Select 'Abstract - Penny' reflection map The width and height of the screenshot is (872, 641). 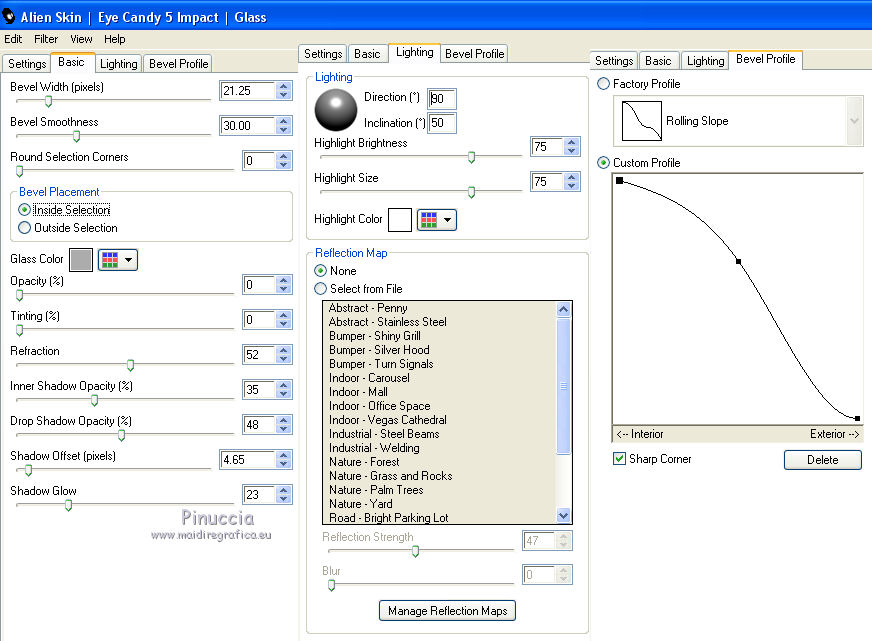pyautogui.click(x=368, y=307)
